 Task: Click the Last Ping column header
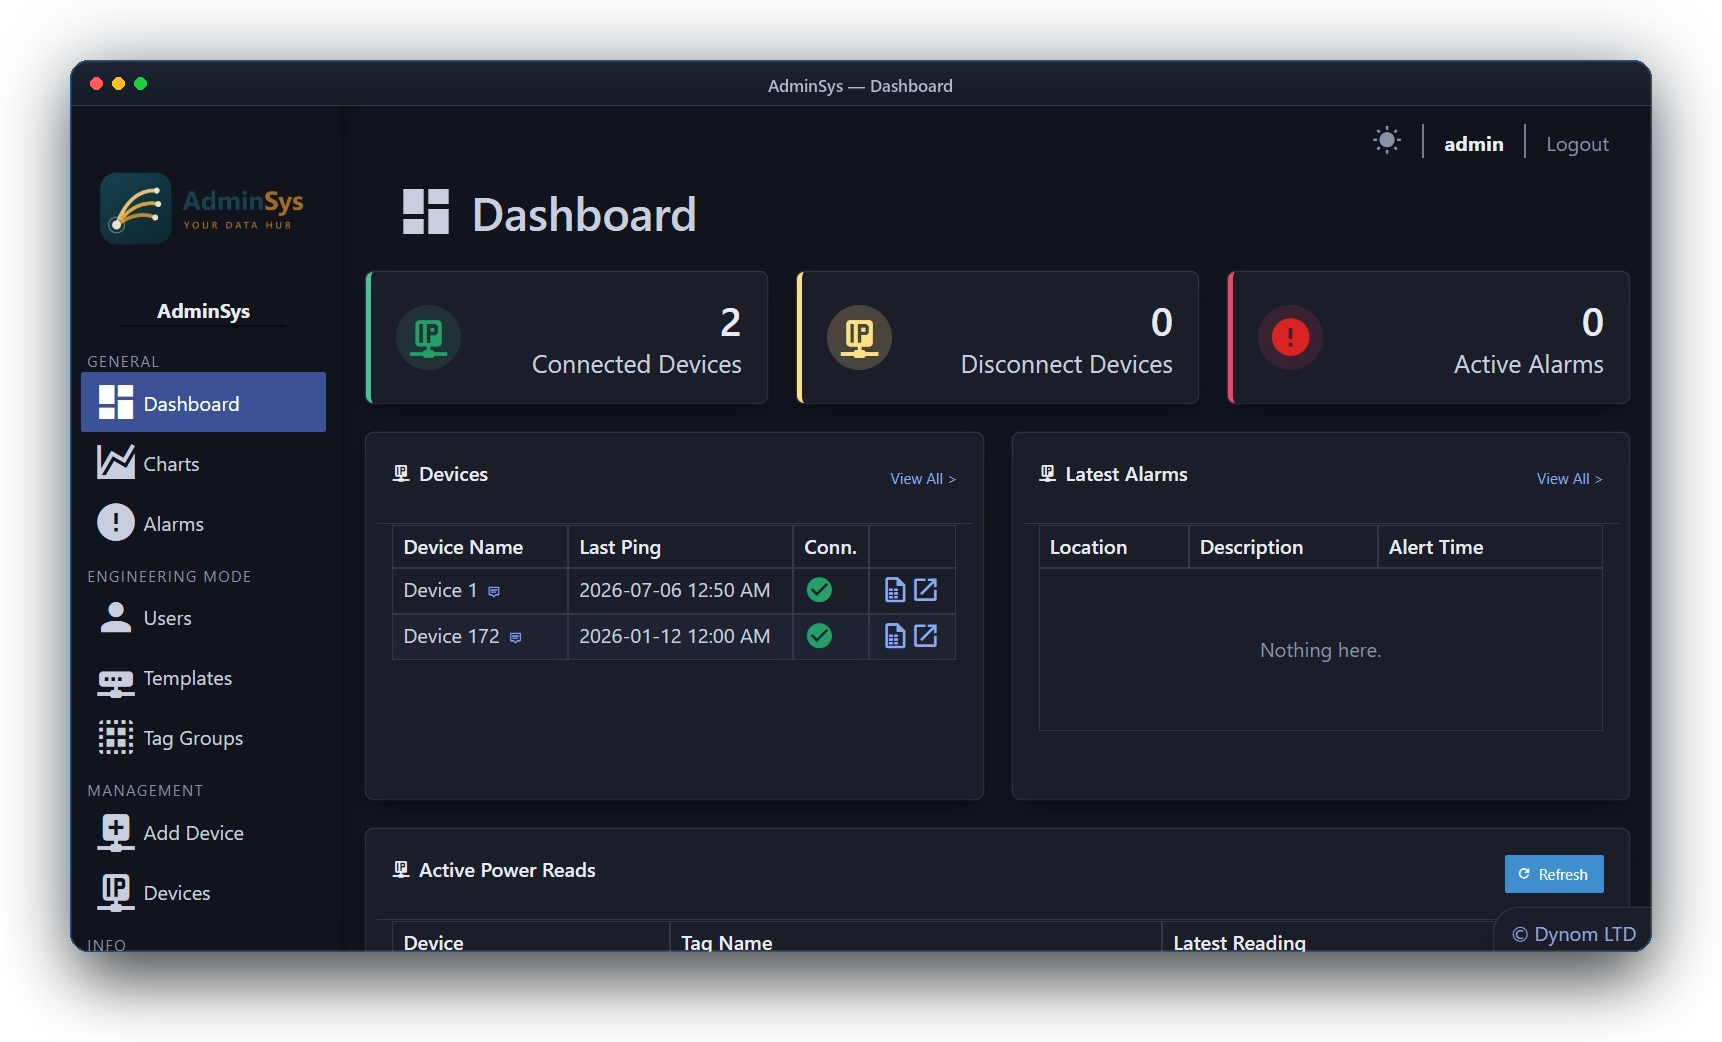[x=680, y=547]
